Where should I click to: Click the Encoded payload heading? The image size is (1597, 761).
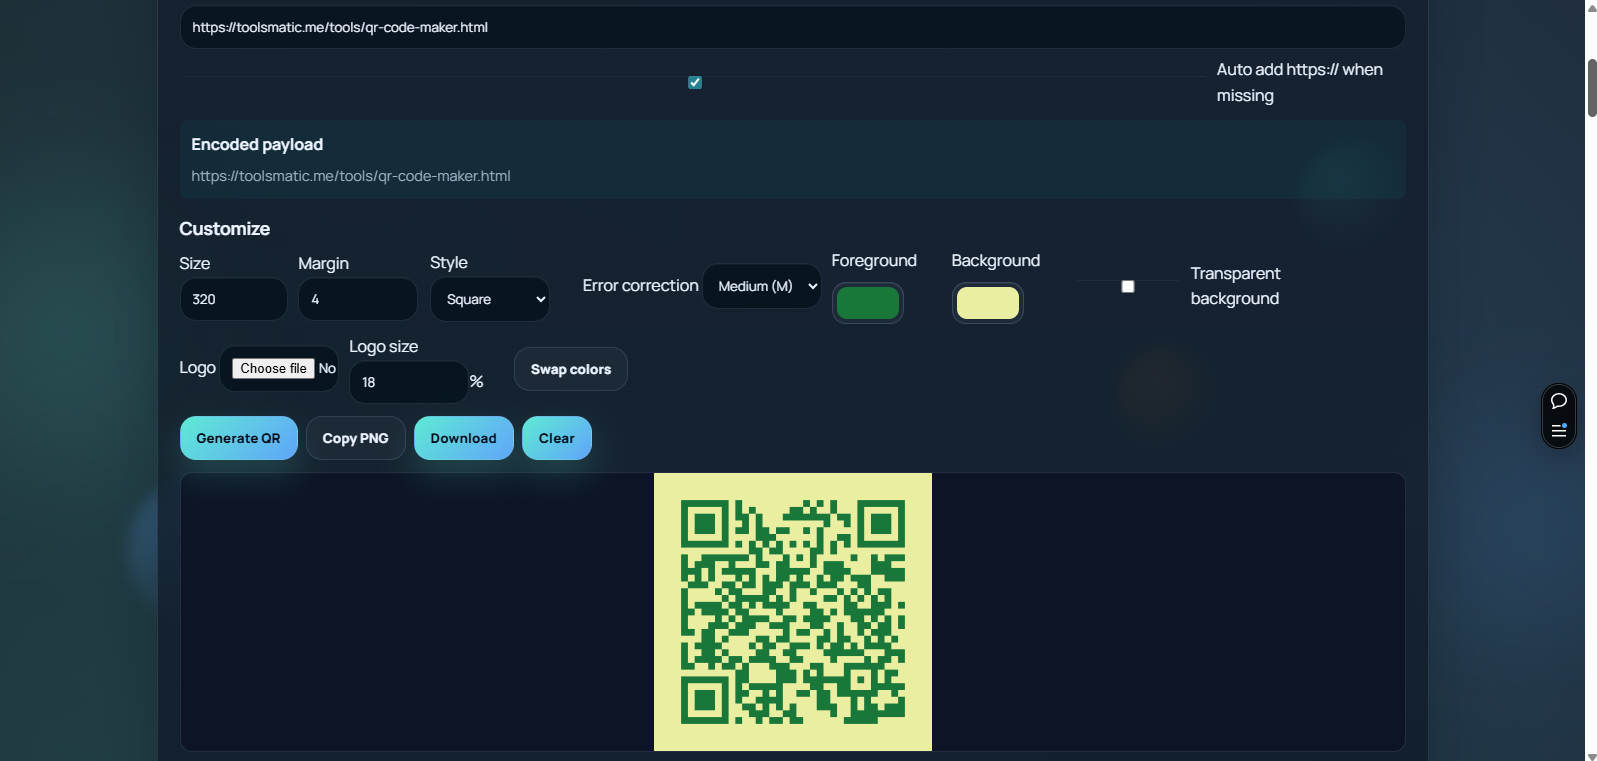[x=257, y=144]
